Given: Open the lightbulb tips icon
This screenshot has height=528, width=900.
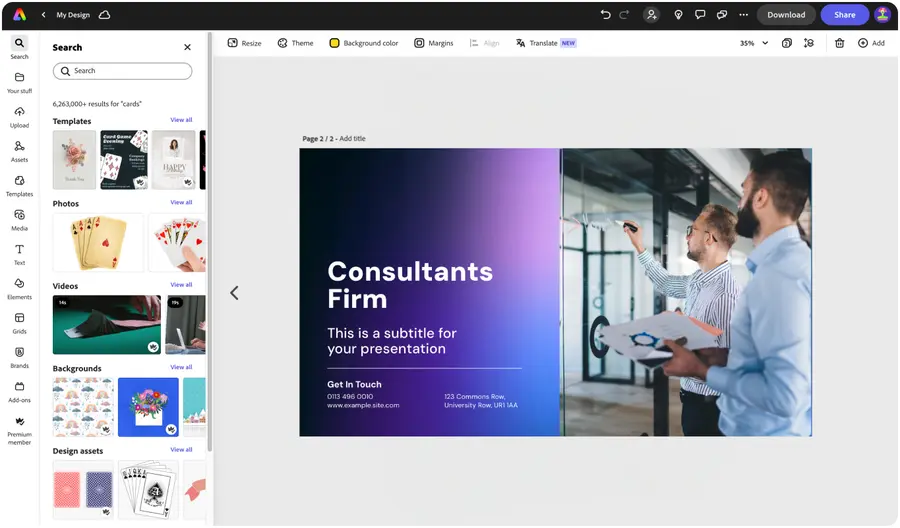Looking at the screenshot, I should point(678,15).
